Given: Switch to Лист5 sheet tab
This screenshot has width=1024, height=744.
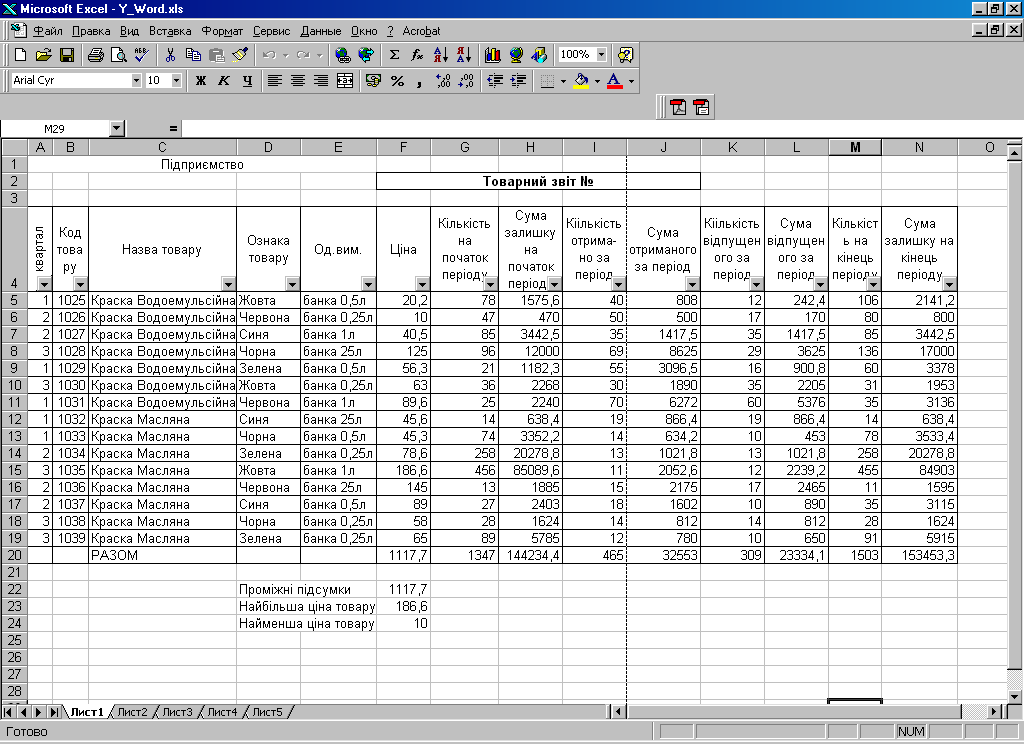Looking at the screenshot, I should 267,712.
